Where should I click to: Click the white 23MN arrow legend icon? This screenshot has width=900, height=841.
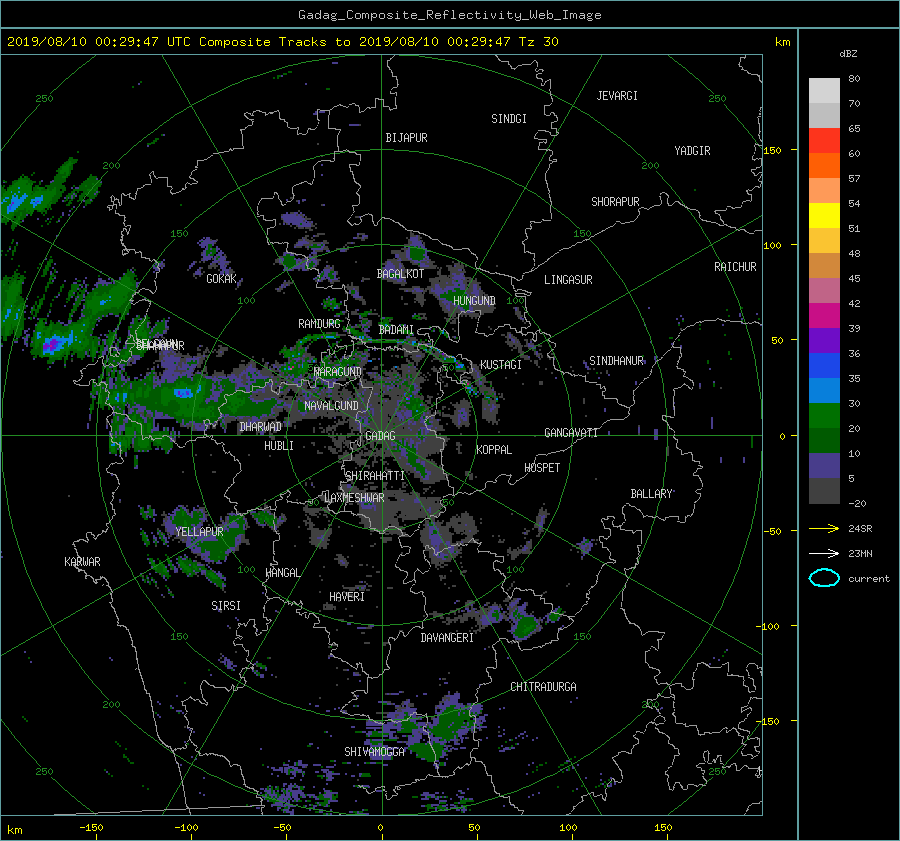click(824, 553)
